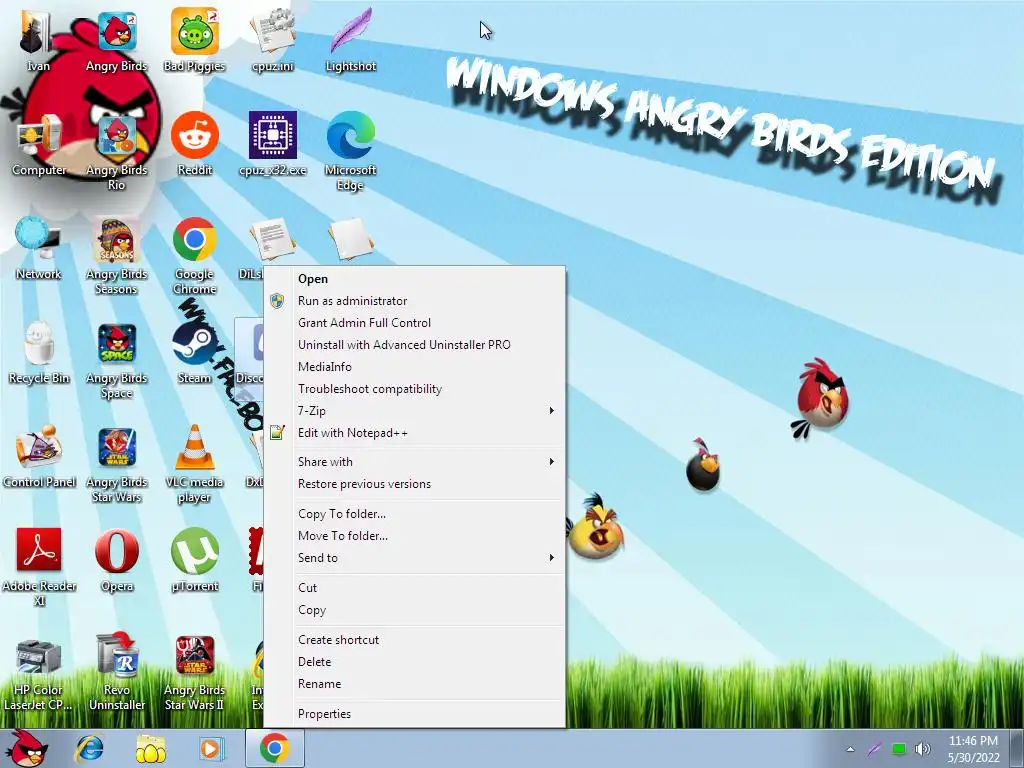Click the Control Panel desktop icon
Viewport: 1024px width, 768px height.
[x=39, y=457]
